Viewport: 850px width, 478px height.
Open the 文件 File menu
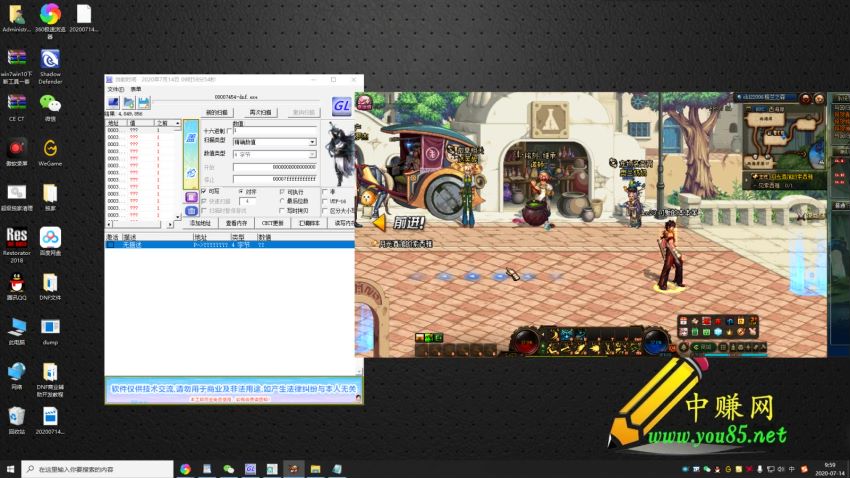point(115,89)
